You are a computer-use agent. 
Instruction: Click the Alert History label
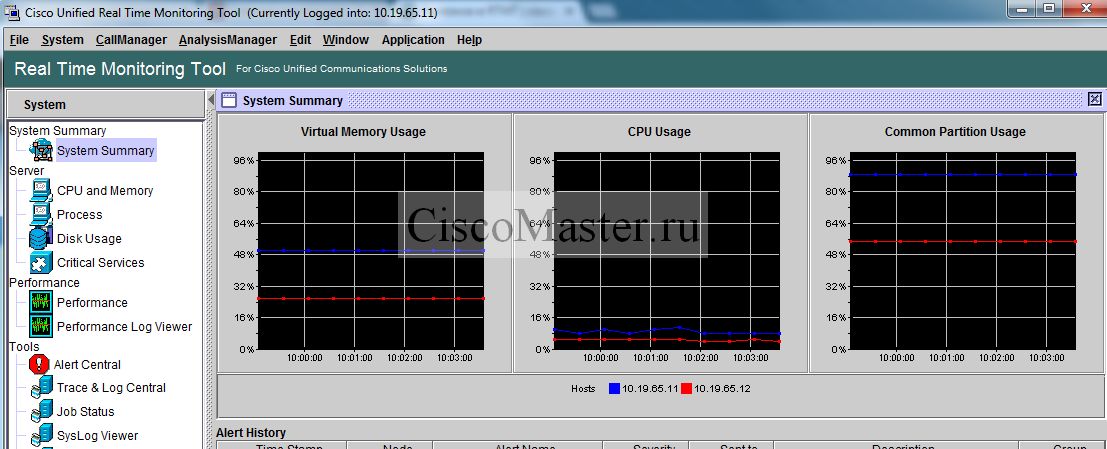[251, 433]
